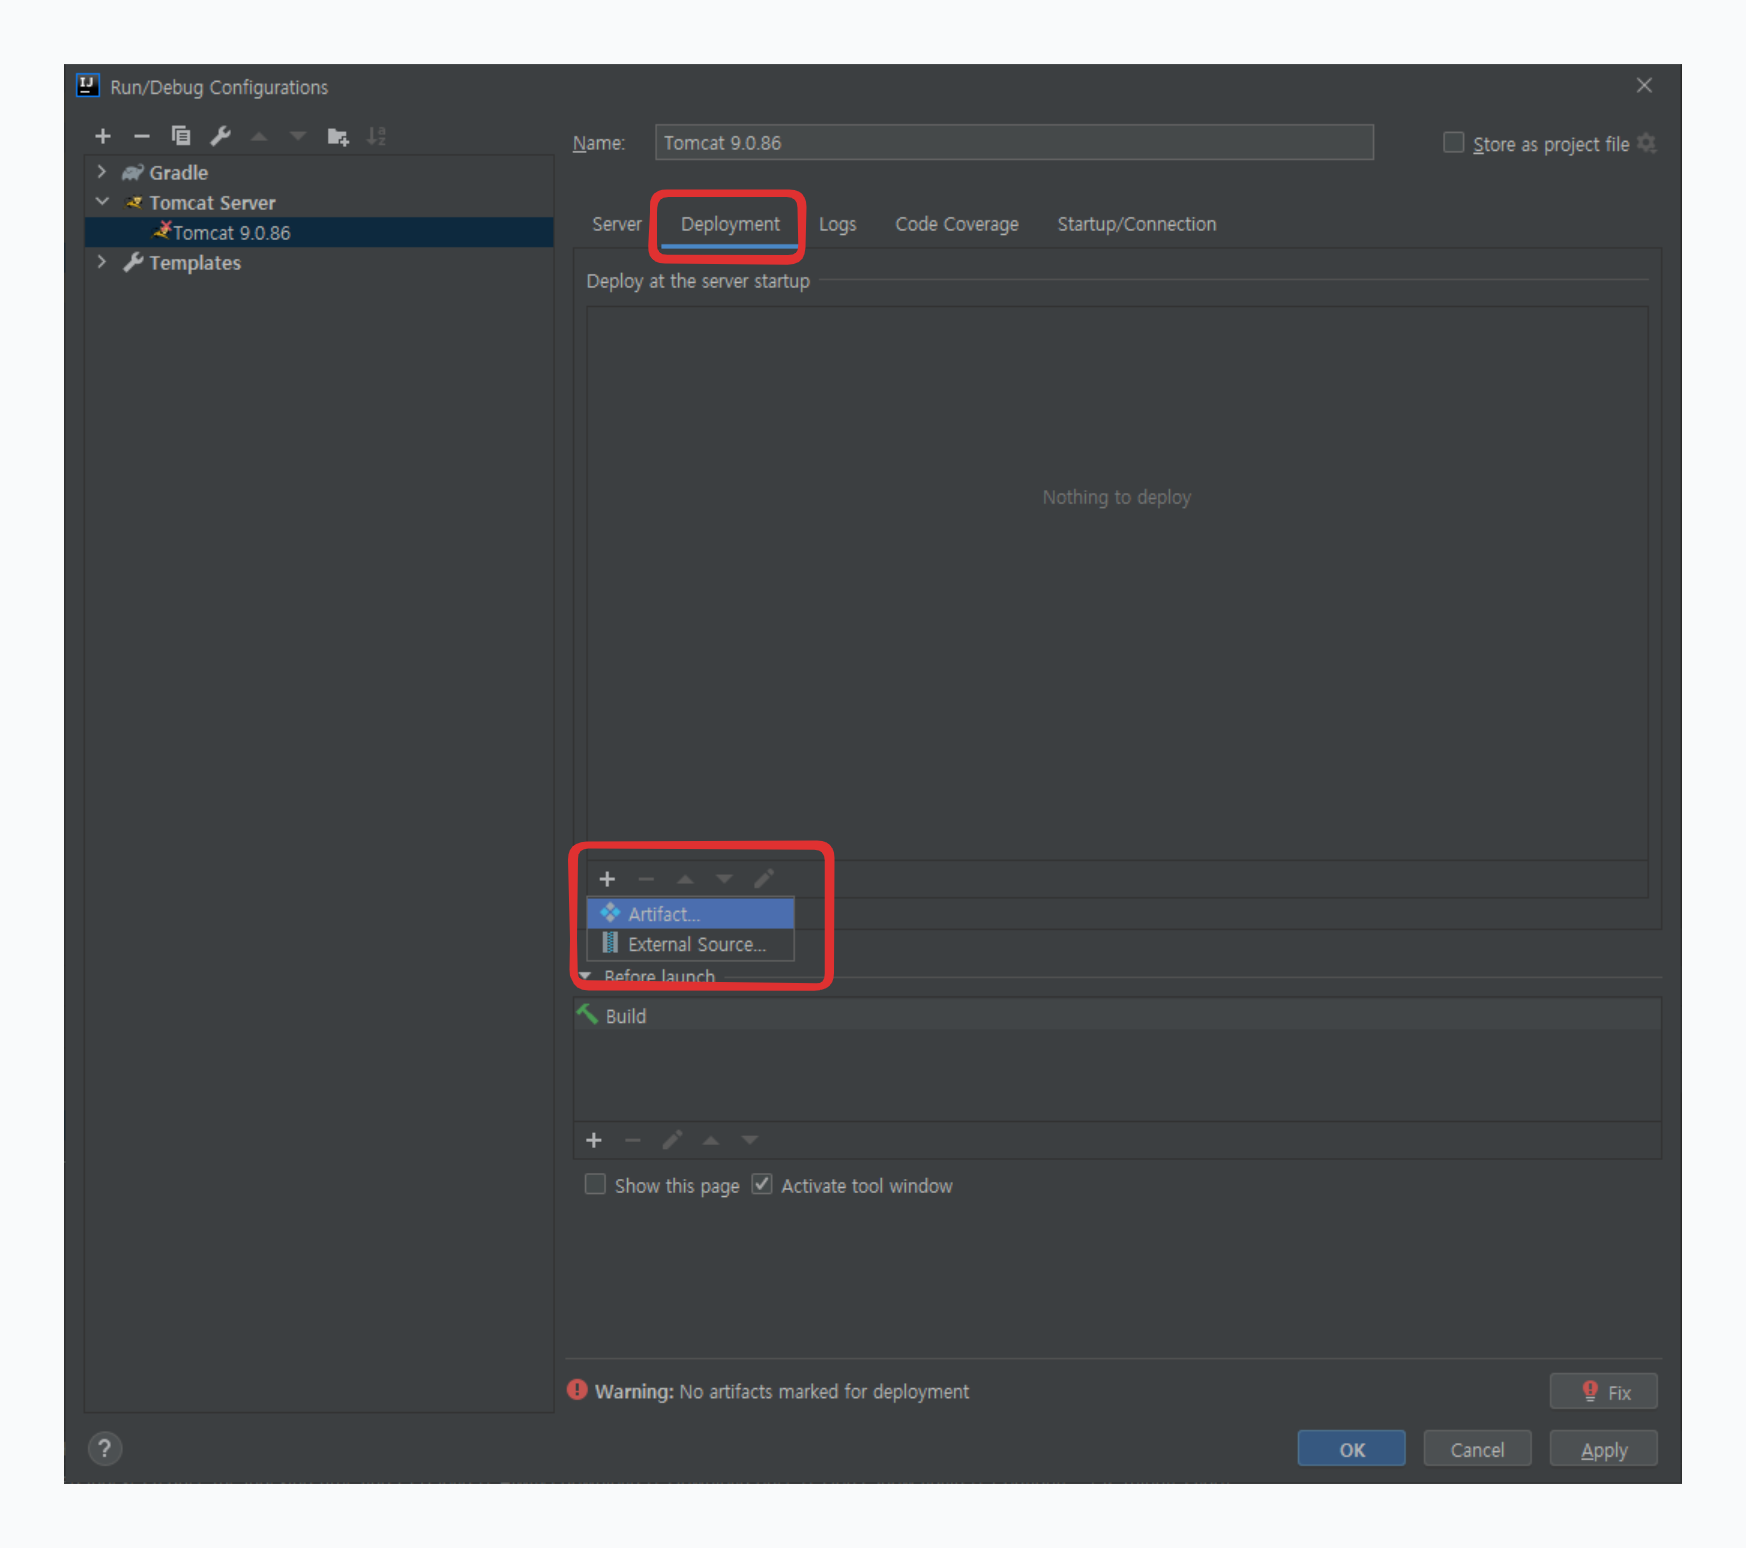Remove deployment item with minus icon

tap(646, 879)
